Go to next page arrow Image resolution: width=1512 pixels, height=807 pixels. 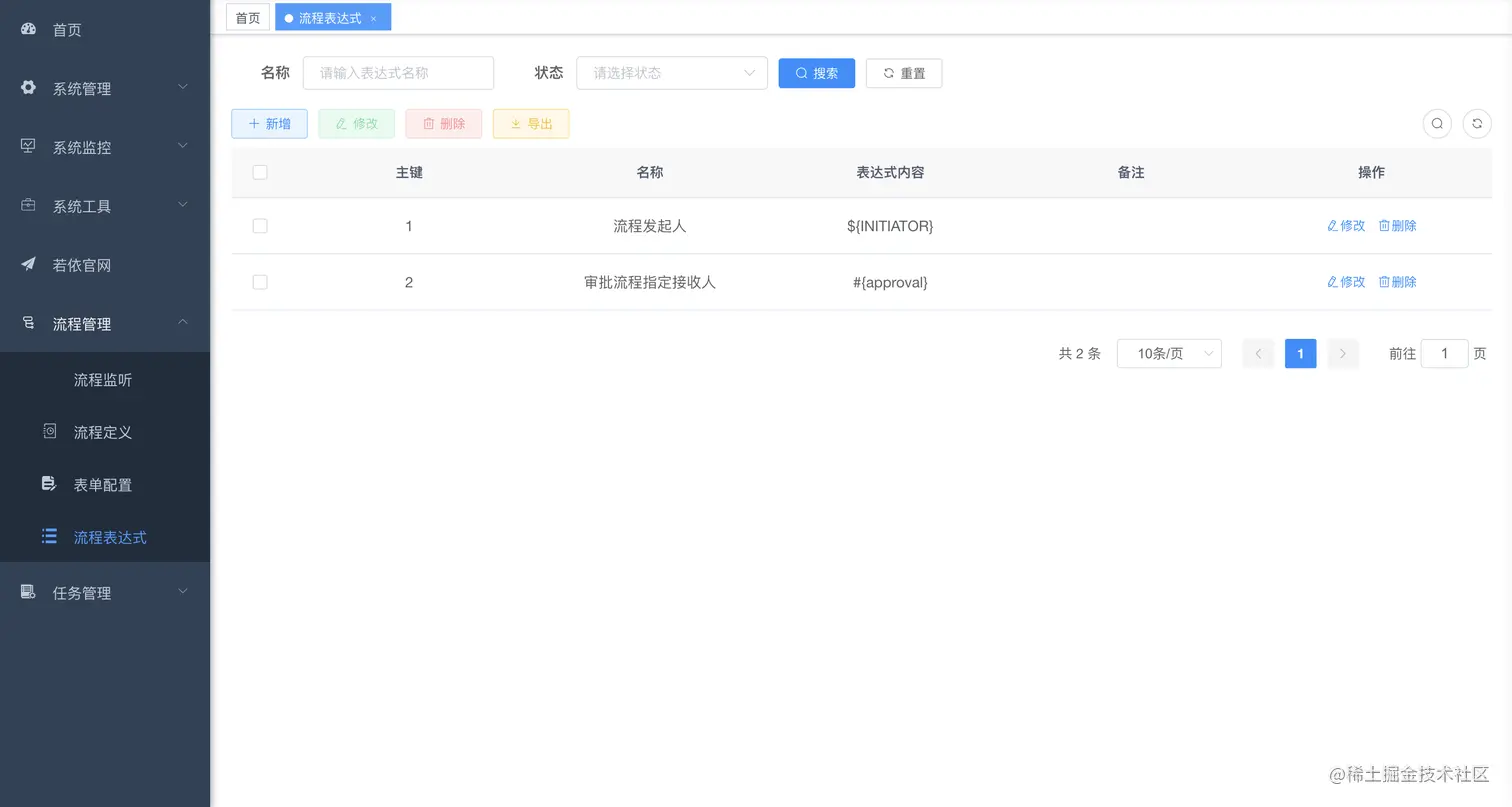pos(1343,353)
